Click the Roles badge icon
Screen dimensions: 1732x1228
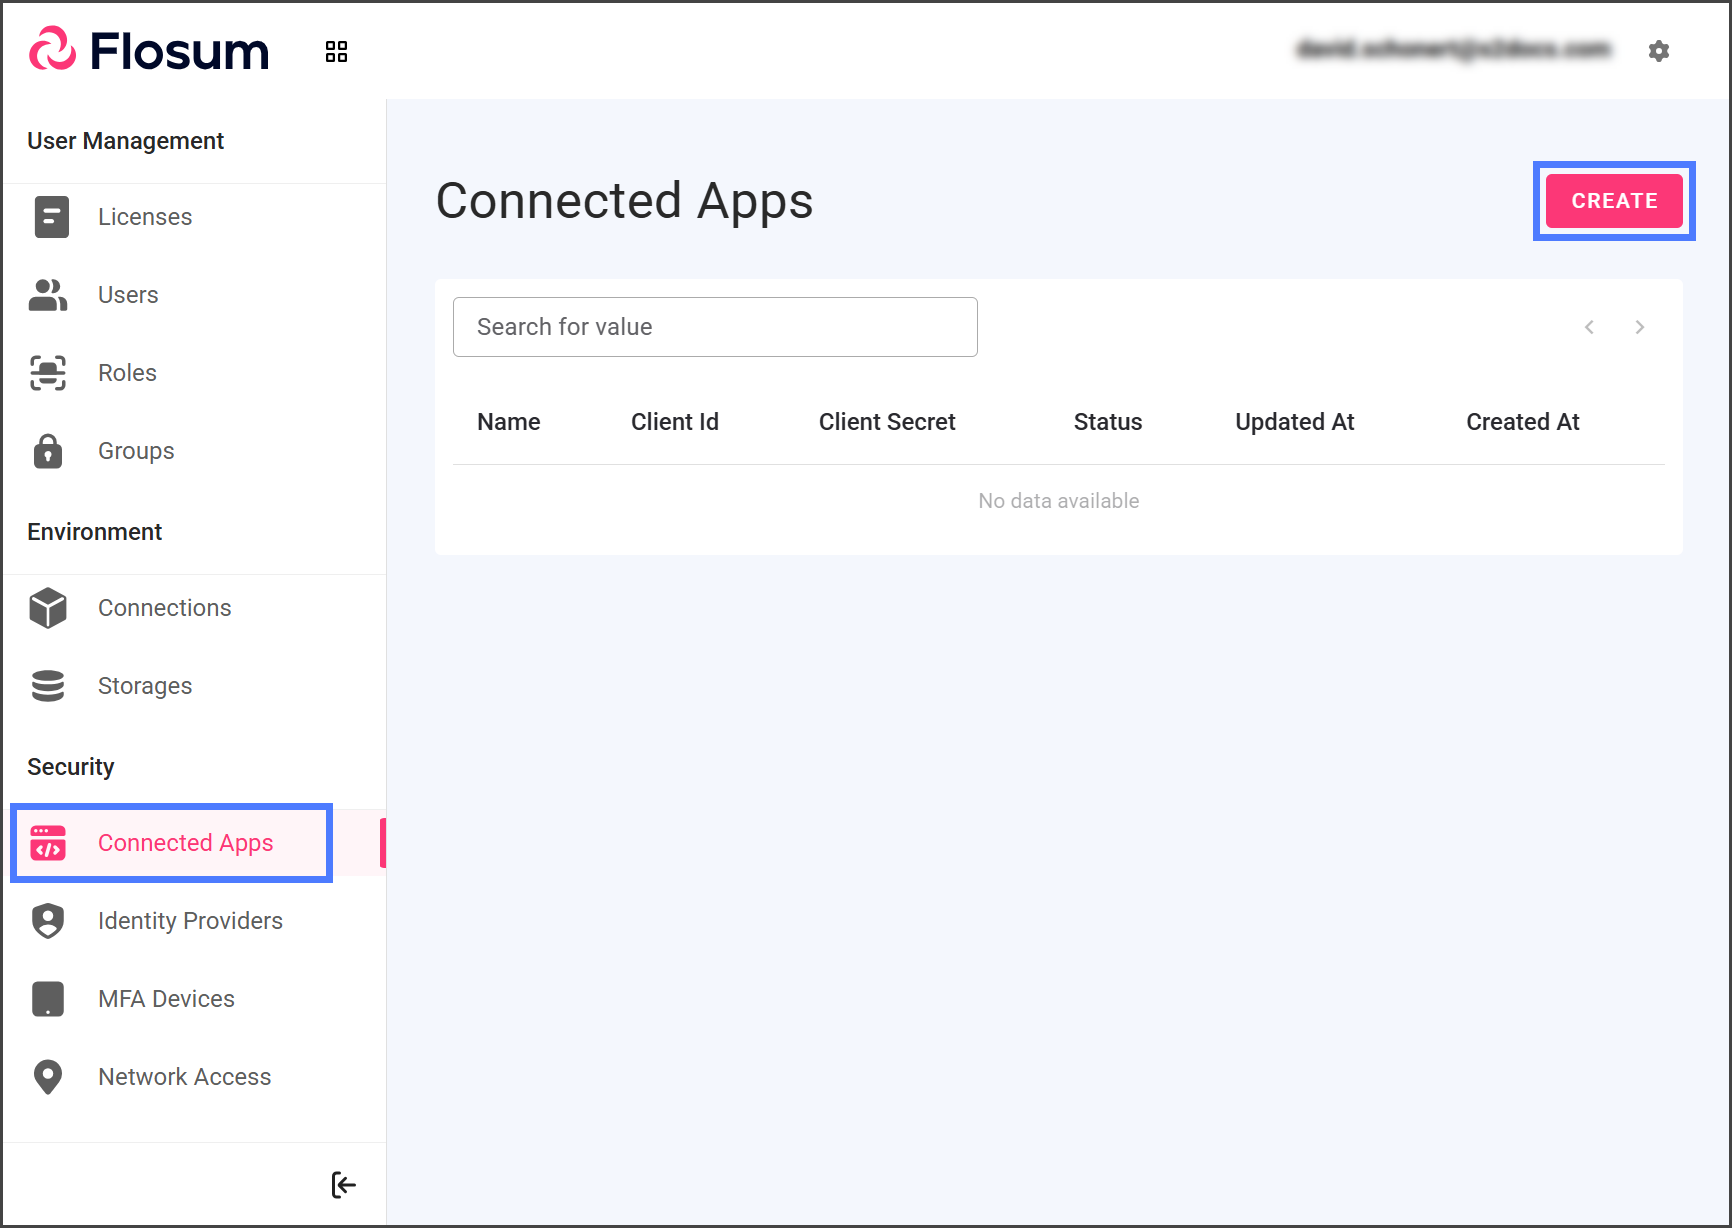[x=48, y=373]
